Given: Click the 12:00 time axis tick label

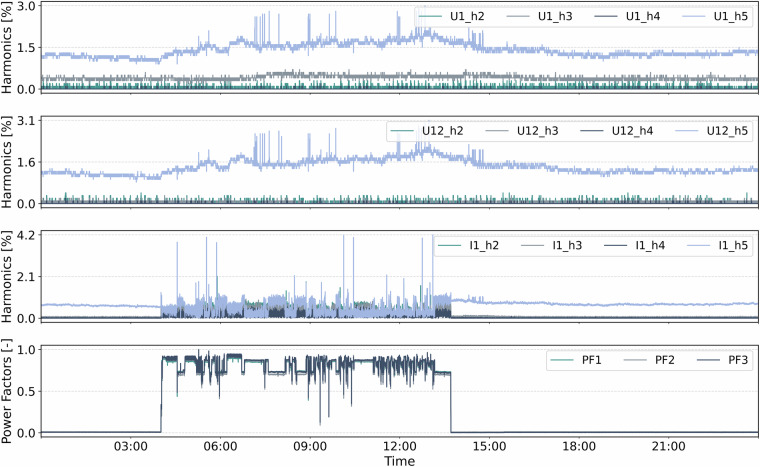Looking at the screenshot, I should (399, 446).
